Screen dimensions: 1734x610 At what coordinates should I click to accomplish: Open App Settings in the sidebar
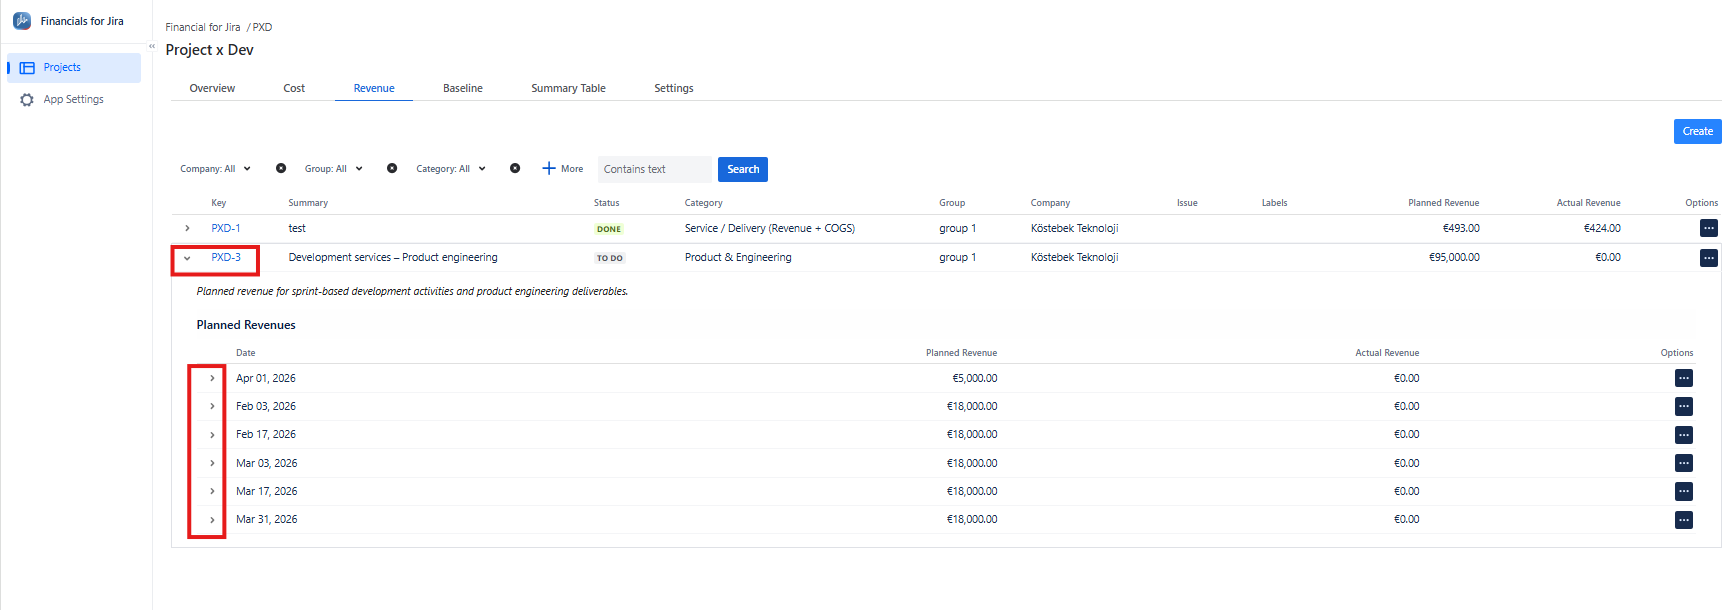(74, 100)
